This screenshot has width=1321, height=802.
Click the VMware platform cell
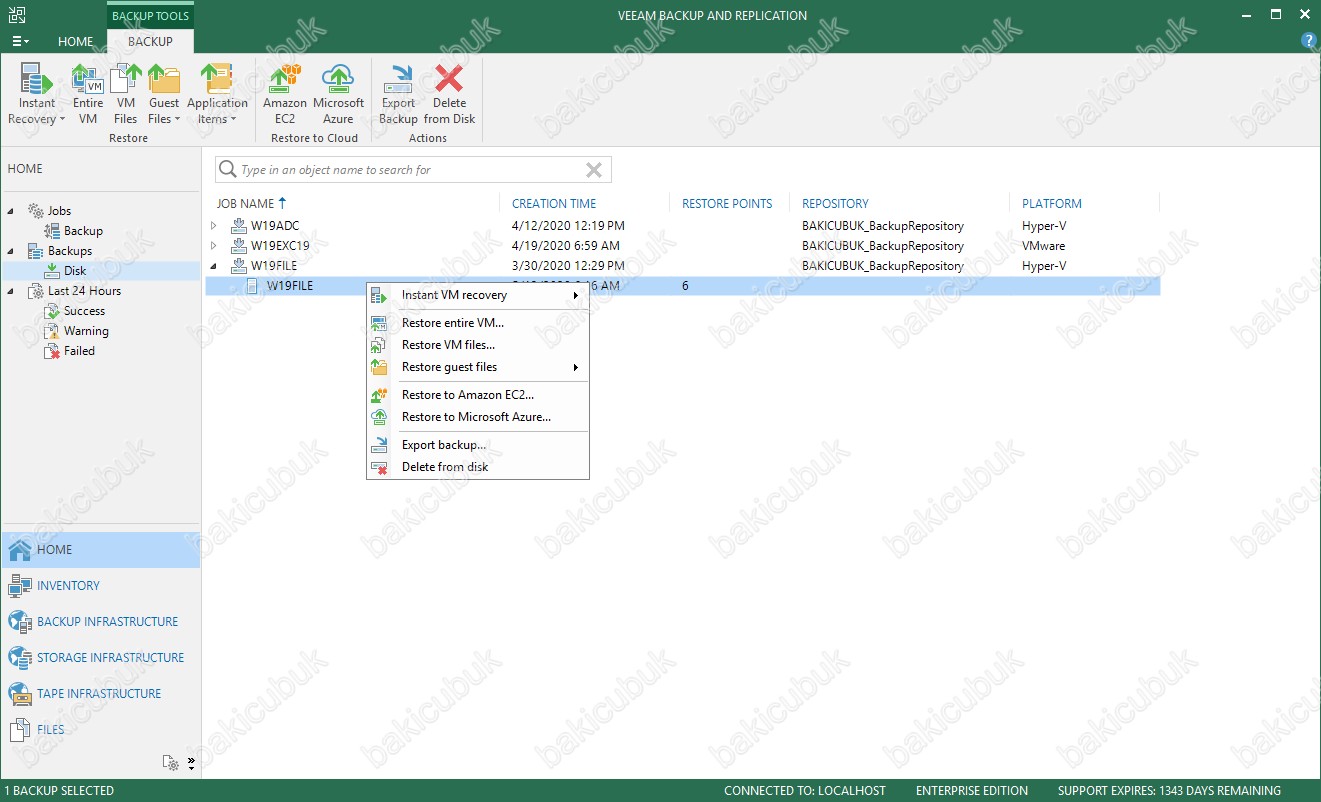[1043, 246]
